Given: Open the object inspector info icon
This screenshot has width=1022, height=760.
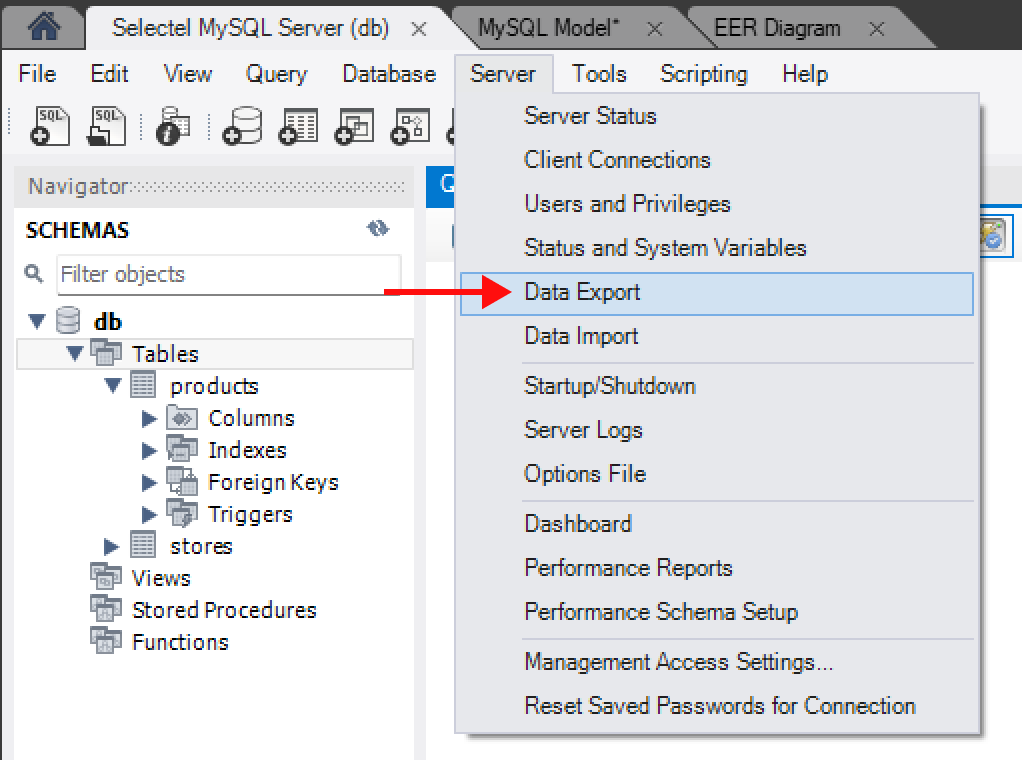Looking at the screenshot, I should [173, 126].
